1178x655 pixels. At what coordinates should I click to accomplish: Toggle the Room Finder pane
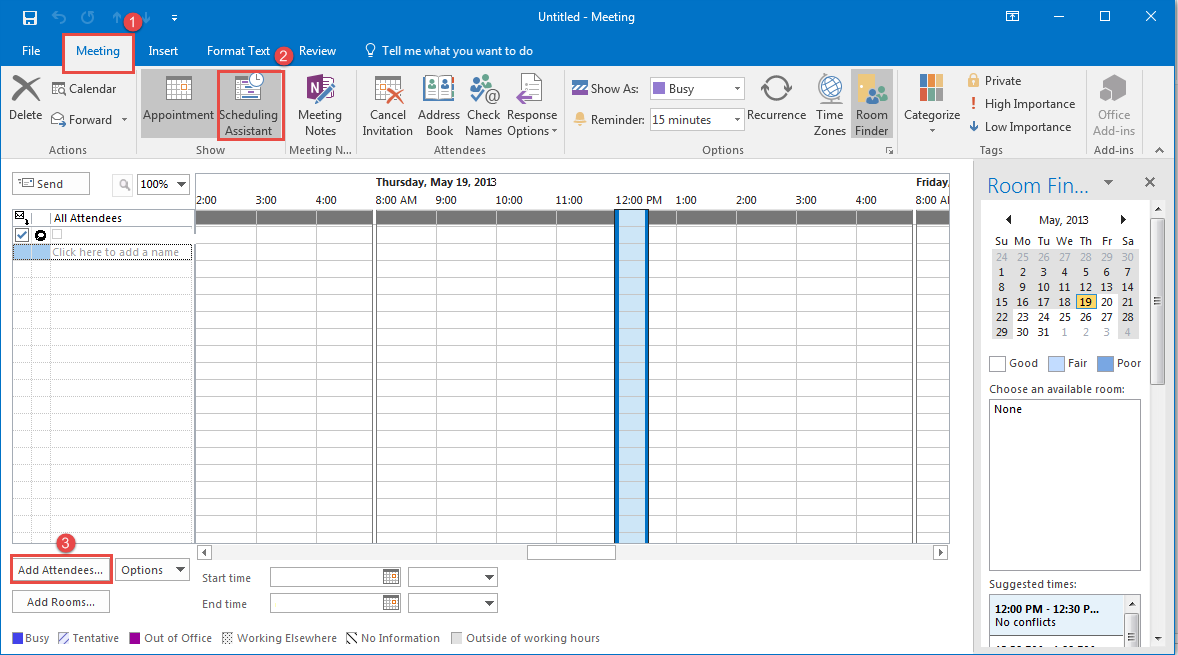871,104
